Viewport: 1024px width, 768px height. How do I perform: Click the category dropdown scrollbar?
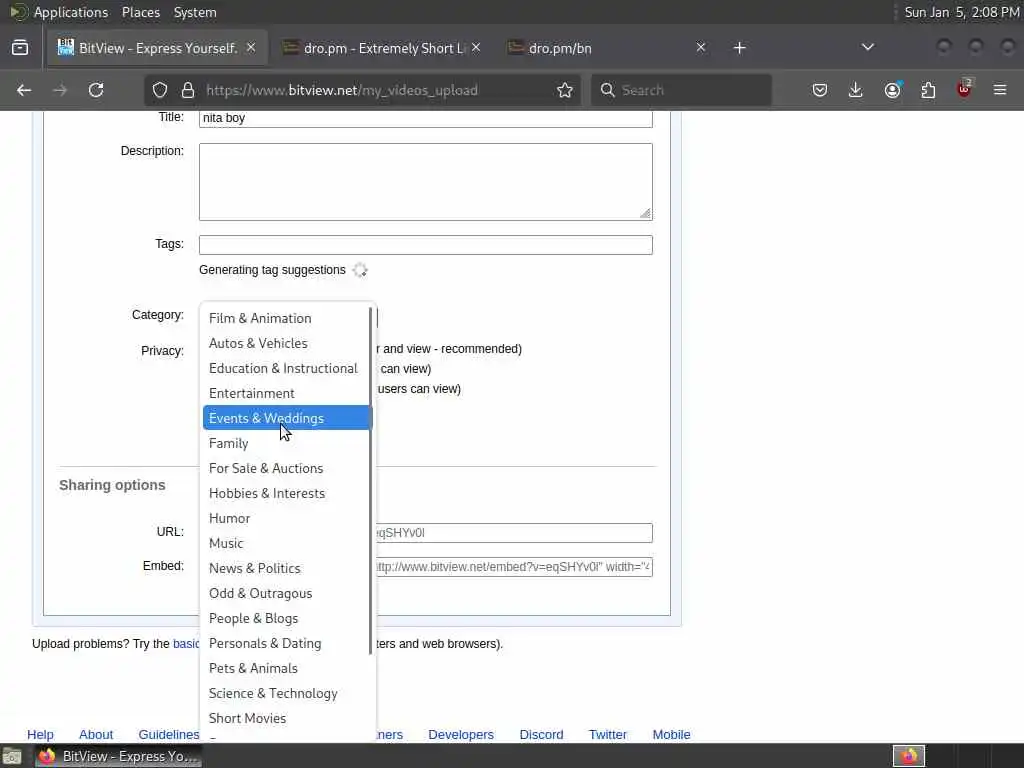371,481
